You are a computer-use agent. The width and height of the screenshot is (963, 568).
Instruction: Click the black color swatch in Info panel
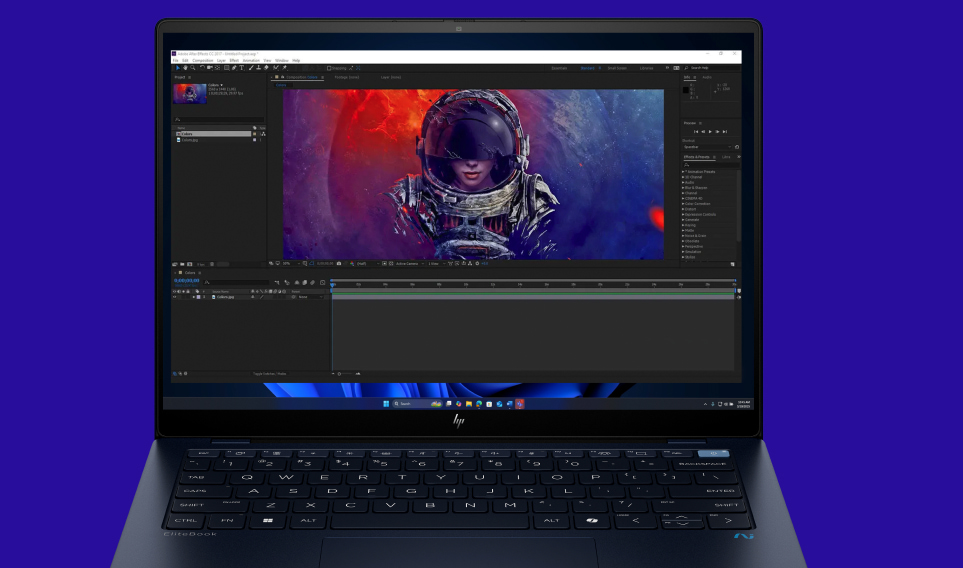(x=687, y=90)
